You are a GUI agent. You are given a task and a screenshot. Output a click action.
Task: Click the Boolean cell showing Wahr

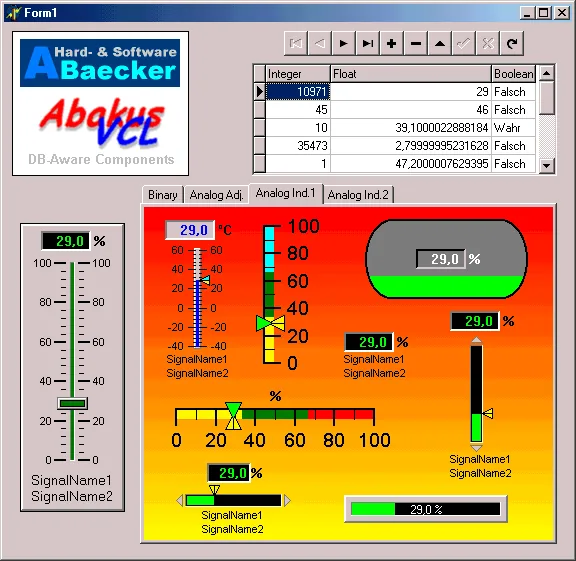coord(514,127)
